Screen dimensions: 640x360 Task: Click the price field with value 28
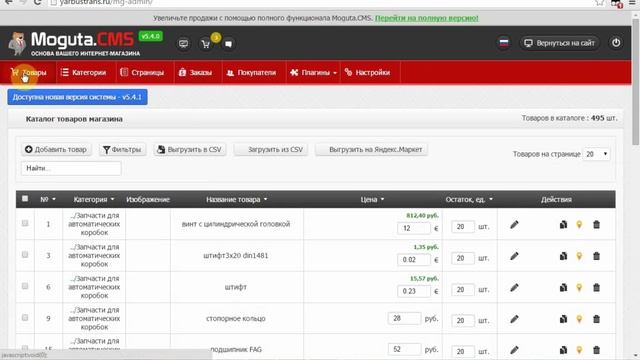[404, 318]
